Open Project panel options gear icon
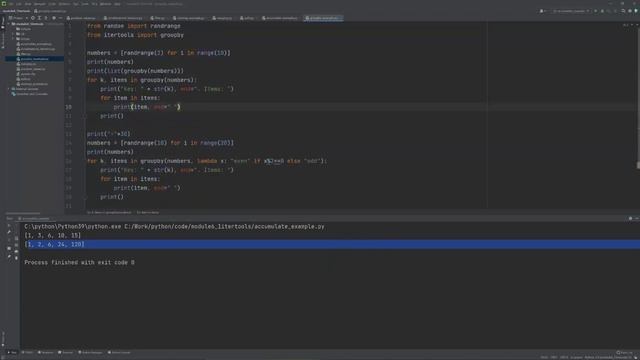This screenshot has width=640, height=360. [54, 18]
